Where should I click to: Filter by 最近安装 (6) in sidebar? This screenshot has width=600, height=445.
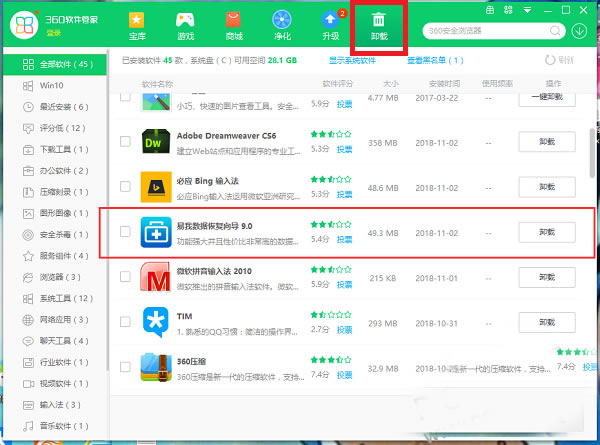click(x=59, y=106)
